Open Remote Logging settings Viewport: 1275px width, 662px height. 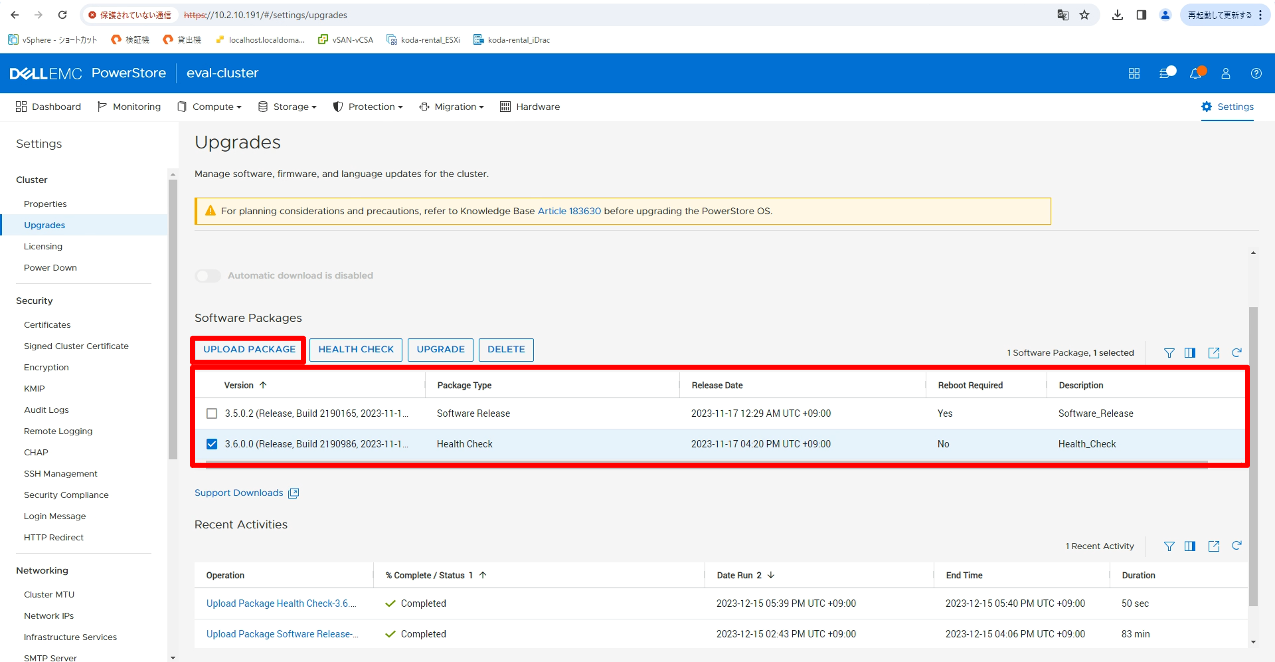click(x=58, y=431)
